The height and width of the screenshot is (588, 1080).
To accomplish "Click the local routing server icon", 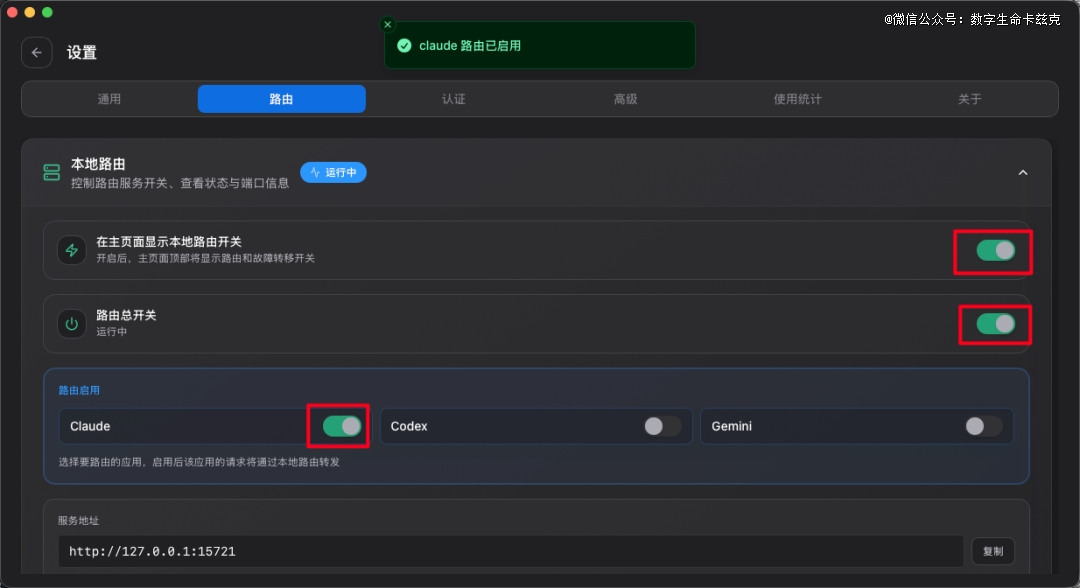I will tap(51, 173).
